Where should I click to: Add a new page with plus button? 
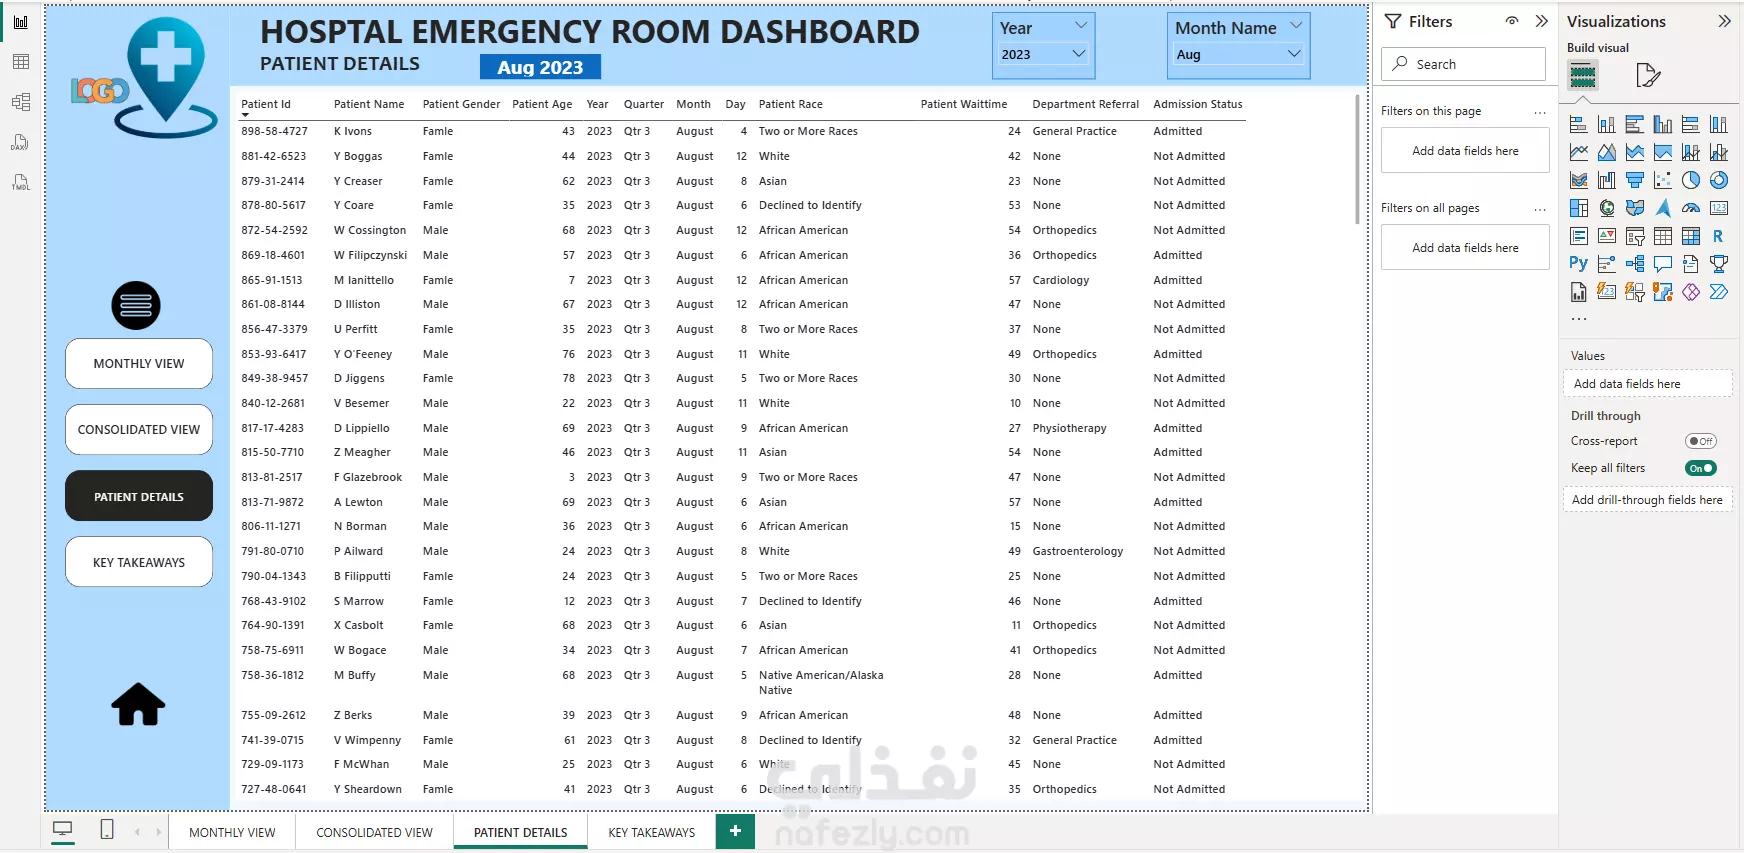[735, 831]
